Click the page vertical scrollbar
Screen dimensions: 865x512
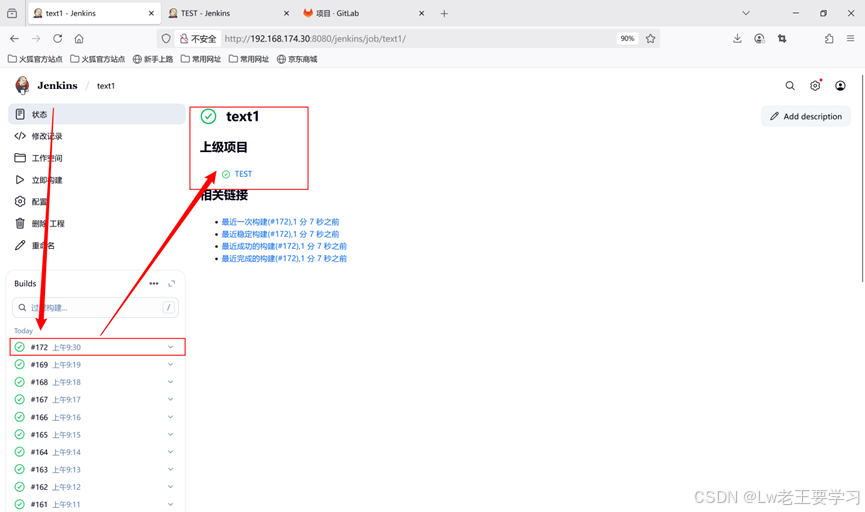click(862, 179)
